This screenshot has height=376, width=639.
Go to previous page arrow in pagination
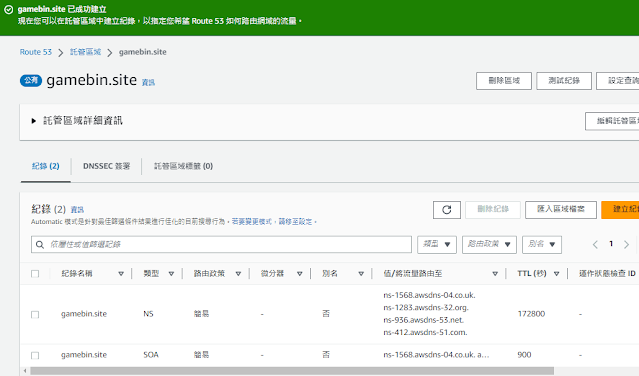pos(595,244)
